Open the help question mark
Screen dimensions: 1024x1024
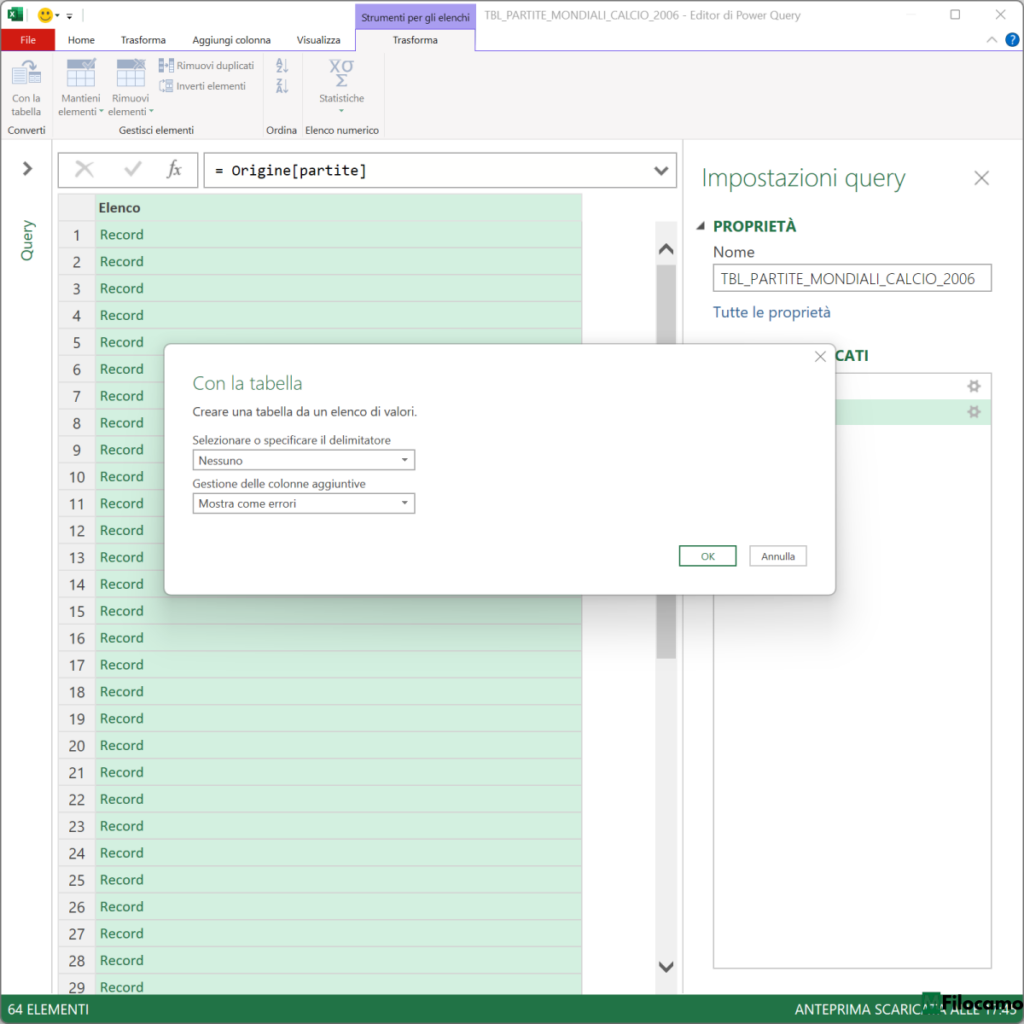1012,40
